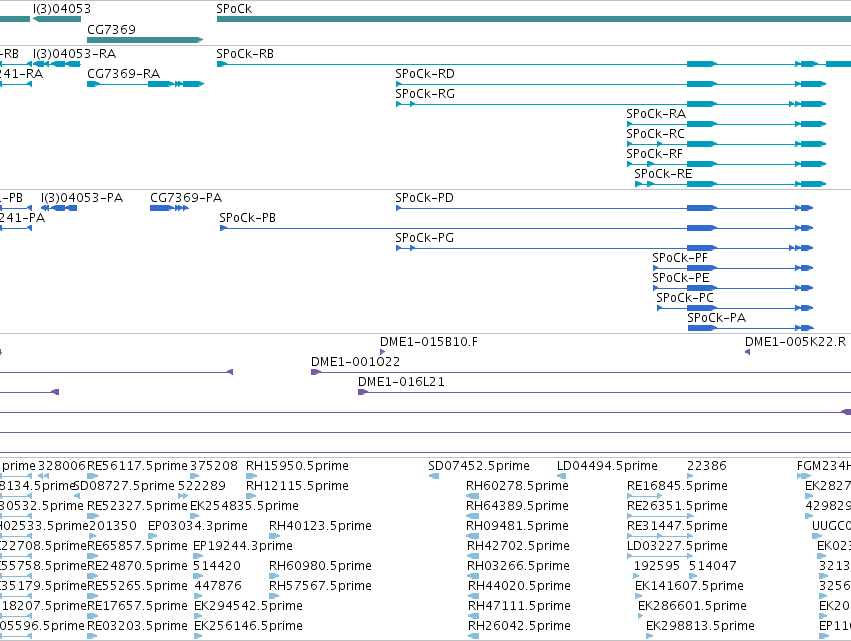Select the SPoCk gene bar
851x641 pixels.
click(x=534, y=19)
